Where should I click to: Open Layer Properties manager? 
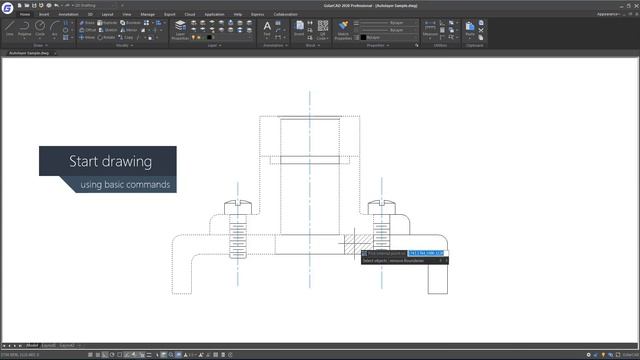click(180, 30)
